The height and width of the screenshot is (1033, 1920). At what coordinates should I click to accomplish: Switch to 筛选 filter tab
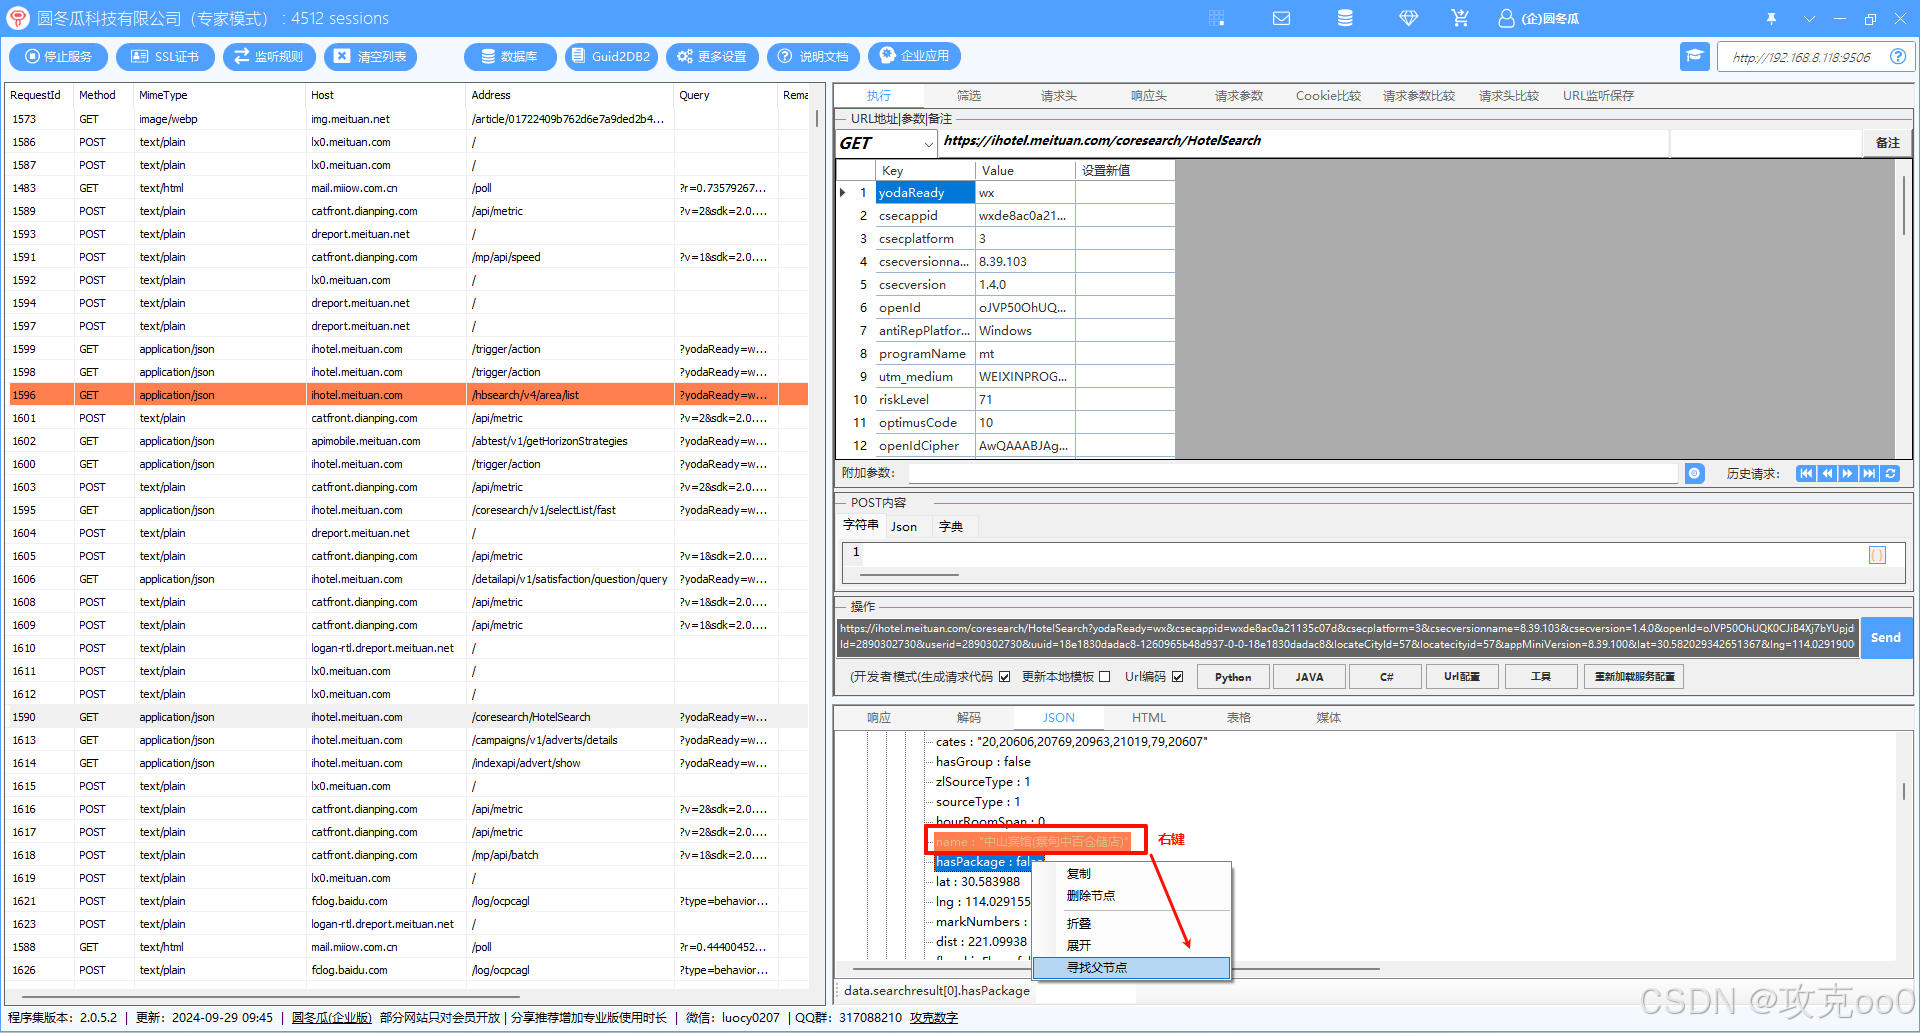point(968,96)
